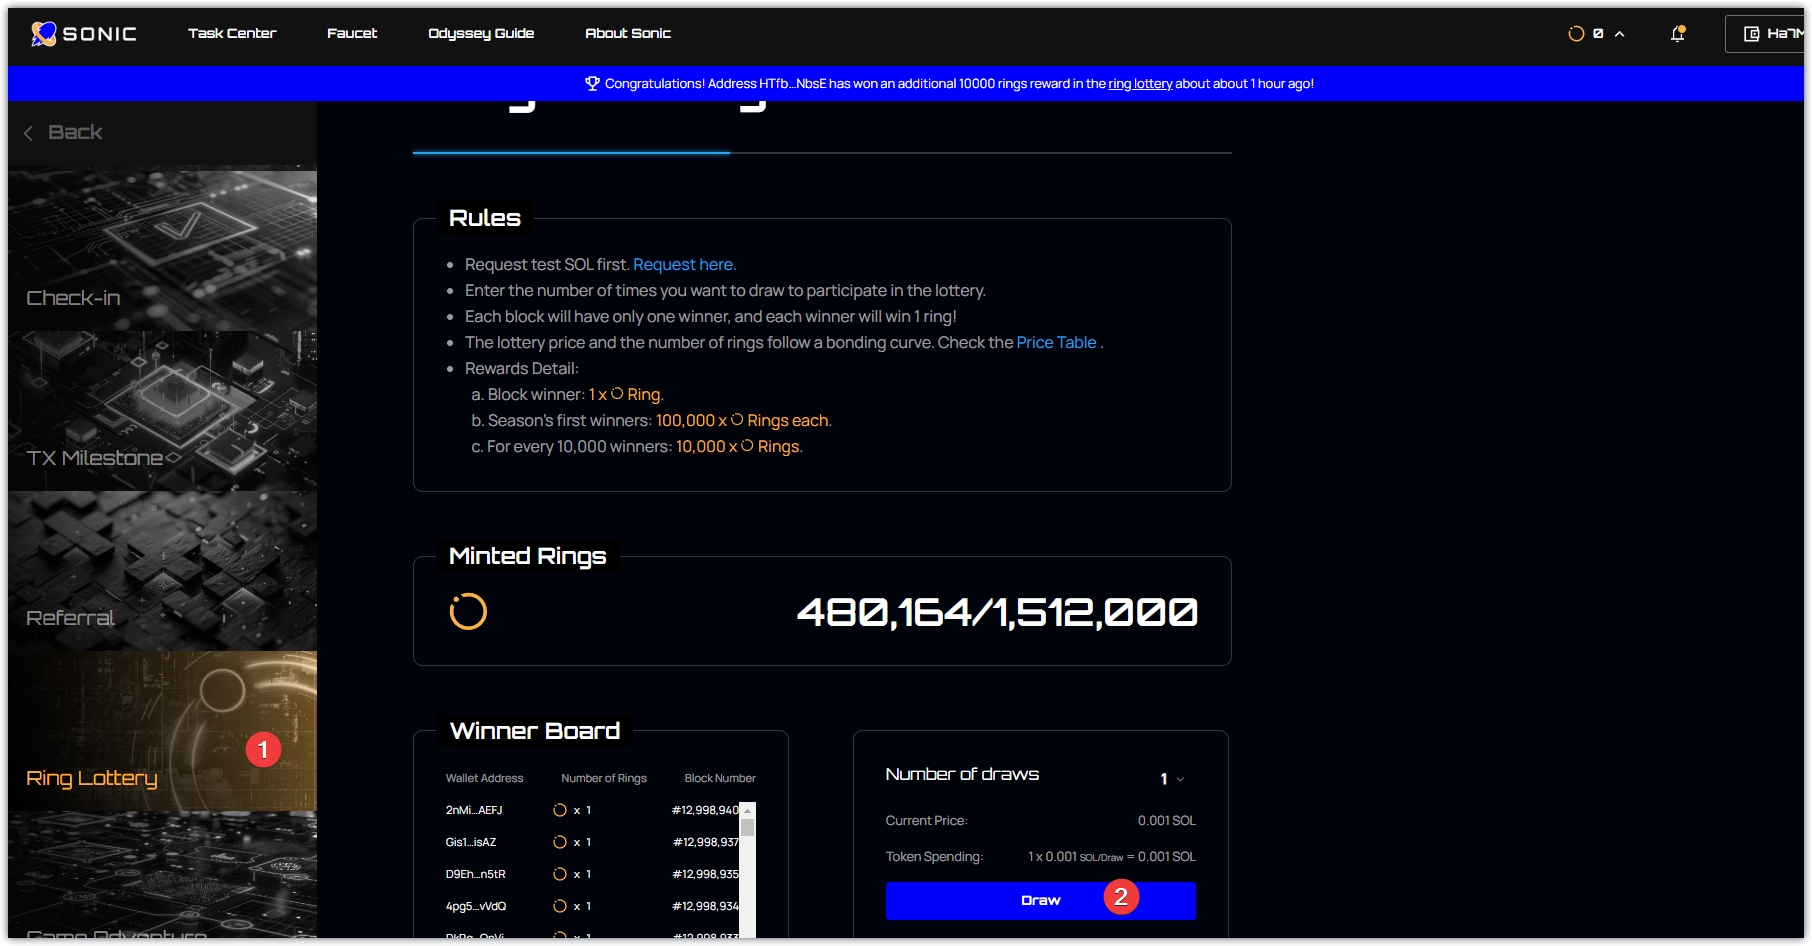Click ring icon in 2nMi...AEFJ winner row

560,810
